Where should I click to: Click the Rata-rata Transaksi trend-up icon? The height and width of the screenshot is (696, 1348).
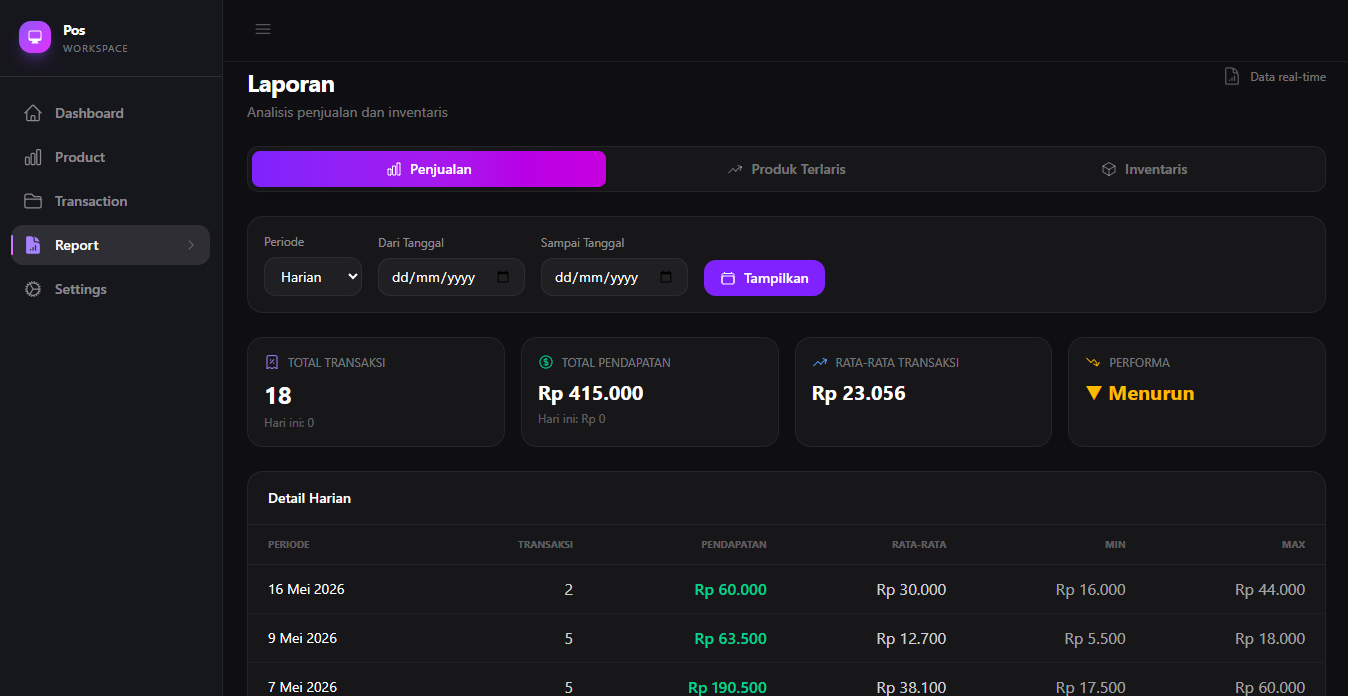pyautogui.click(x=820, y=362)
